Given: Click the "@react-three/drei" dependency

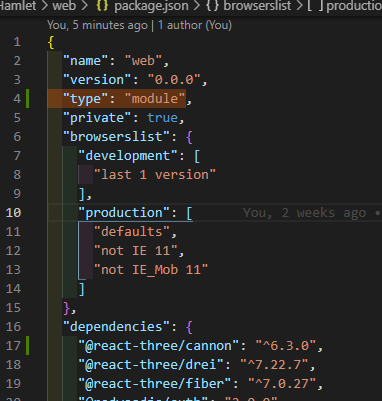Looking at the screenshot, I should click(151, 365).
